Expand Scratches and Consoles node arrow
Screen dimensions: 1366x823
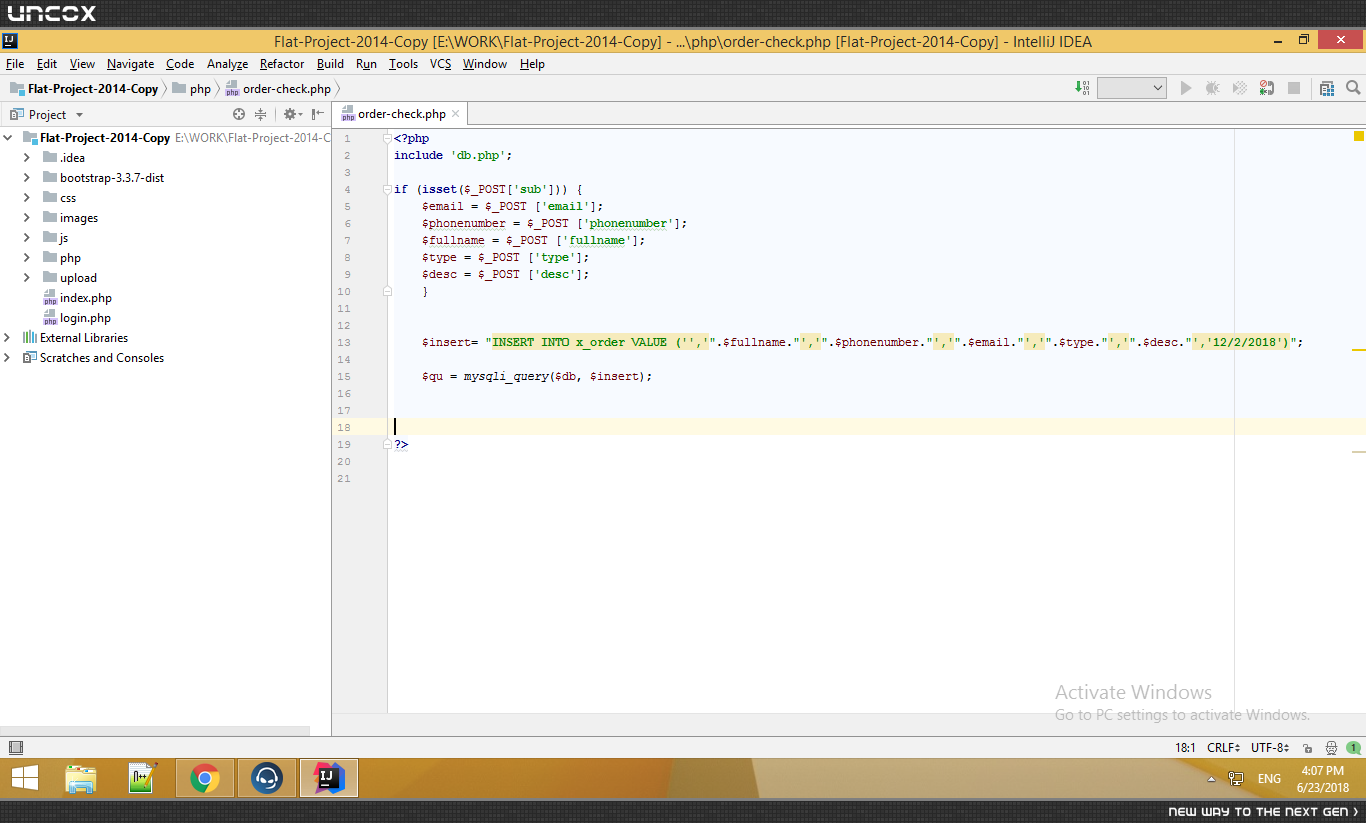click(x=8, y=358)
